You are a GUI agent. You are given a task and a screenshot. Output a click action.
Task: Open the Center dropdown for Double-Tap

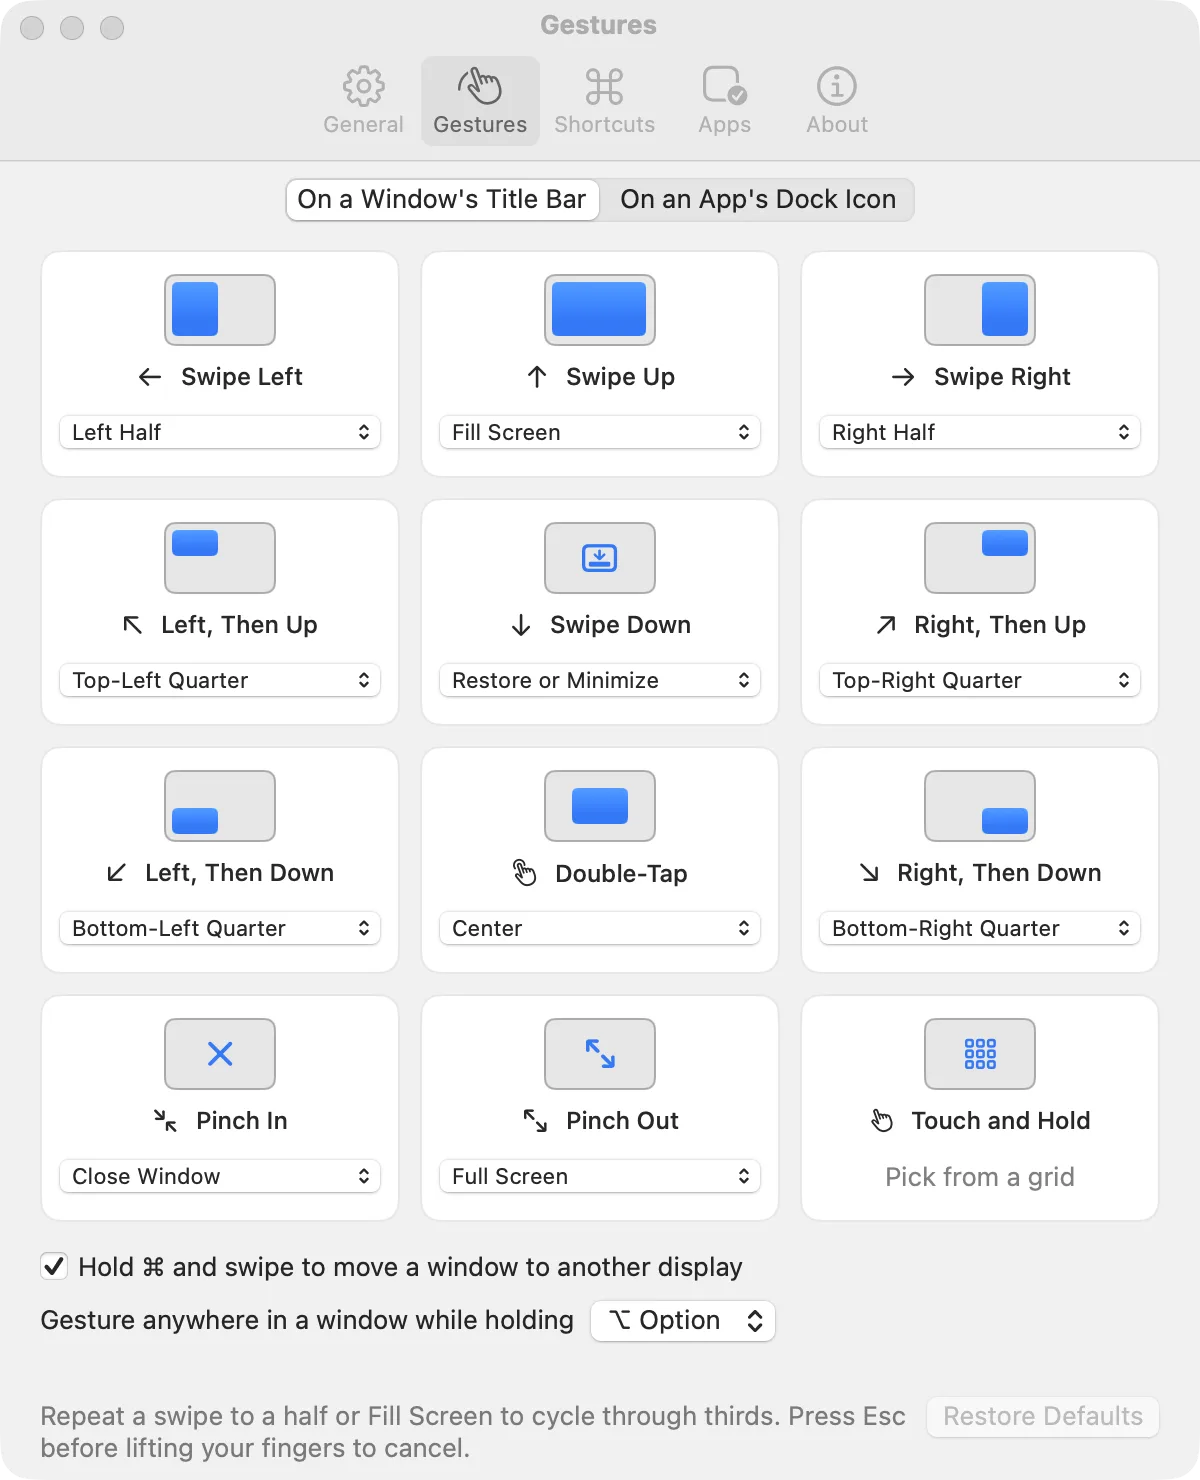[x=600, y=928]
